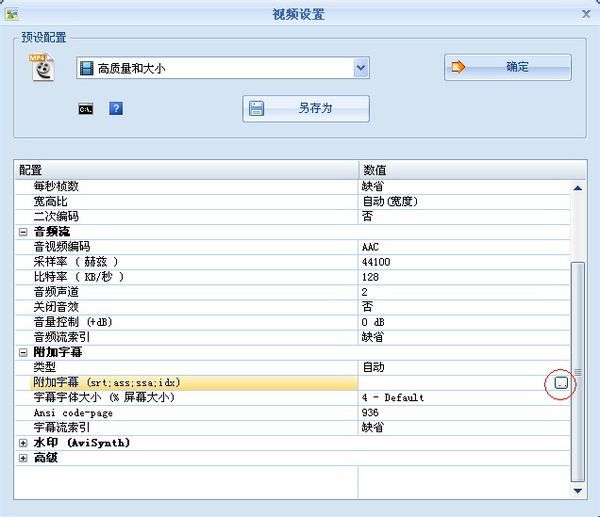Open the 高质量和大小 preset dropdown

tap(361, 68)
